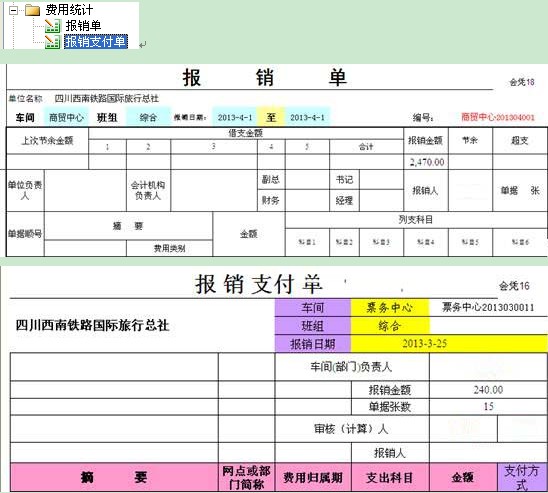The width and height of the screenshot is (548, 493).
Task: Click the pink 摘要 column header
Action: 114,477
